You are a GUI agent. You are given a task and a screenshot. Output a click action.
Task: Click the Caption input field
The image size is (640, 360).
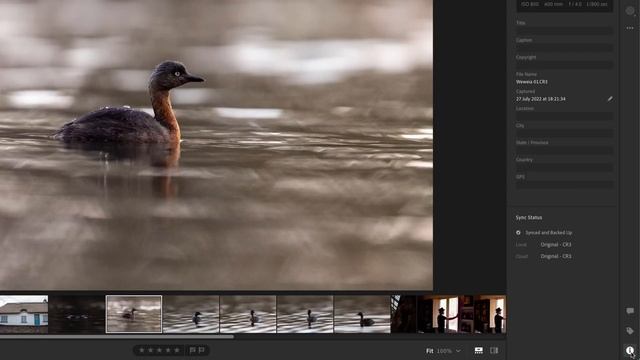point(564,48)
